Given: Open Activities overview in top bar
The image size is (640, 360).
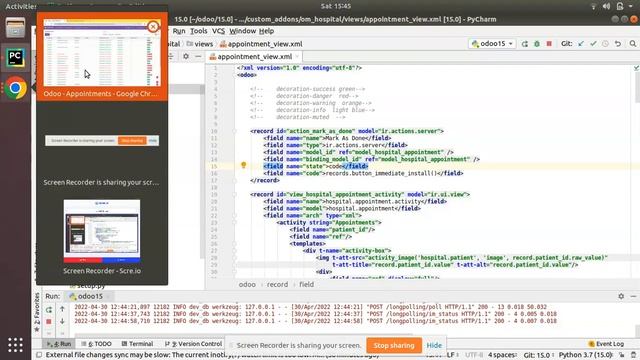Looking at the screenshot, I should (x=21, y=6).
